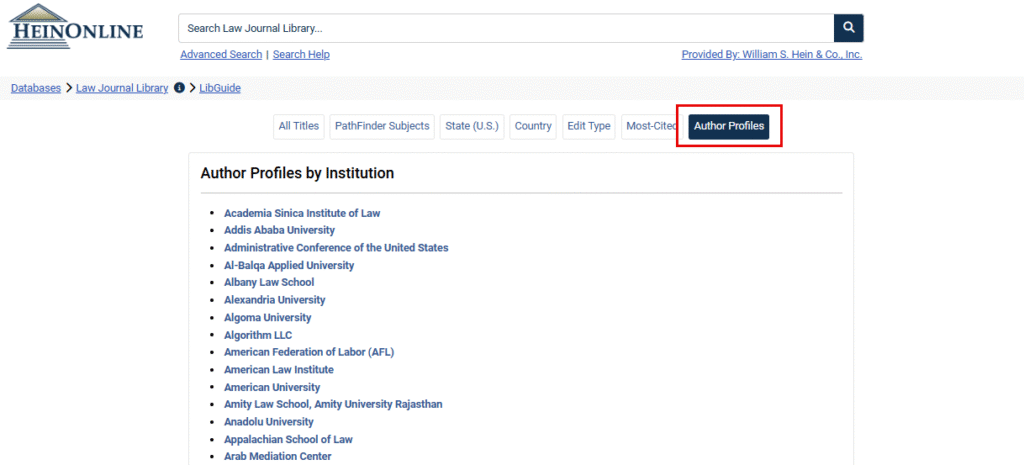Go to Databases in the breadcrumb
This screenshot has height=465, width=1024.
(x=36, y=88)
